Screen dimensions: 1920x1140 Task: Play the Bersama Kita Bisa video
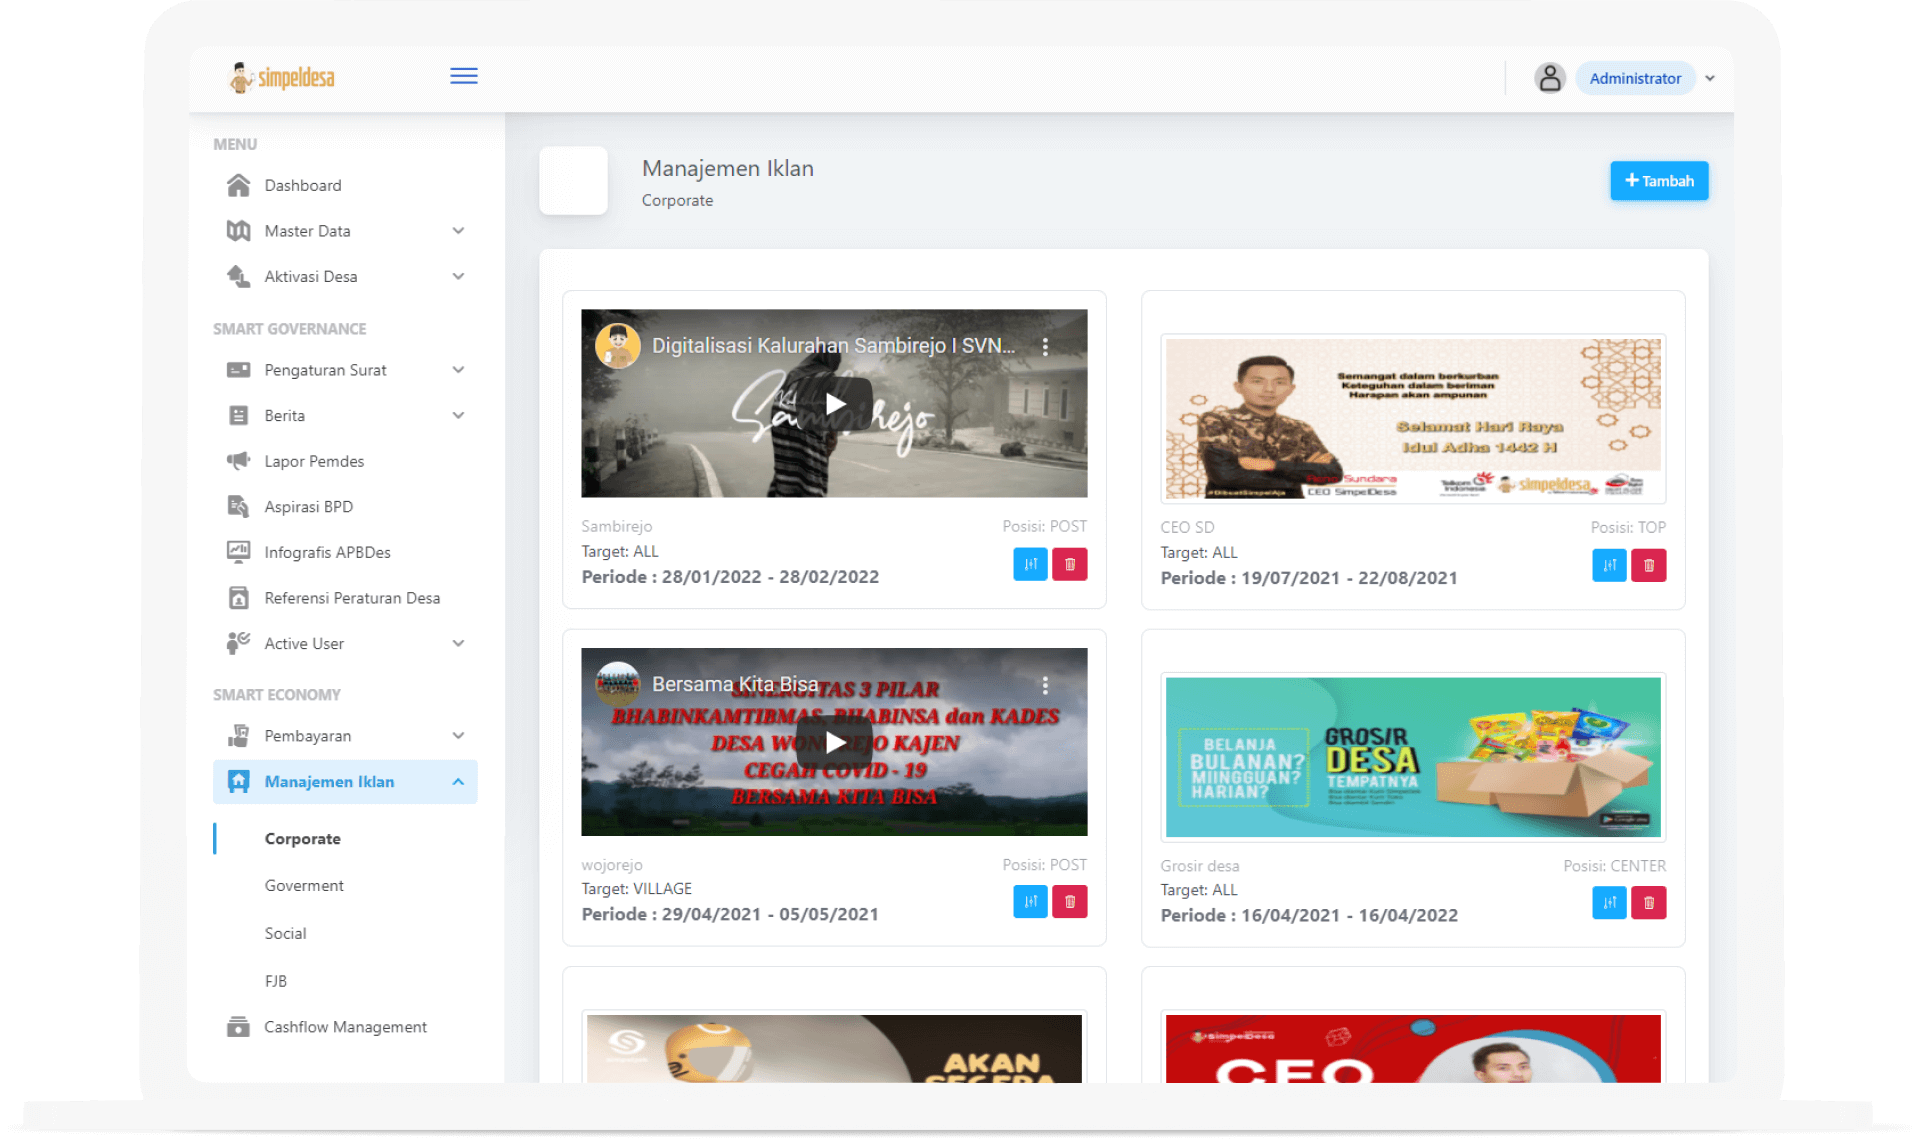coord(834,742)
